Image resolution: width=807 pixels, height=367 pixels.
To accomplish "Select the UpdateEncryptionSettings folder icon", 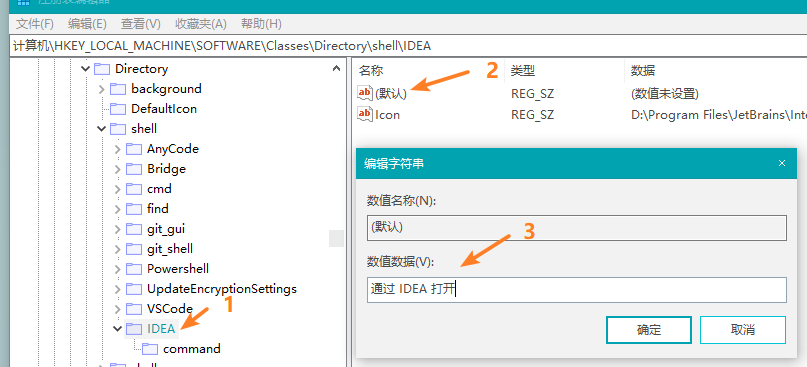I will (x=134, y=289).
